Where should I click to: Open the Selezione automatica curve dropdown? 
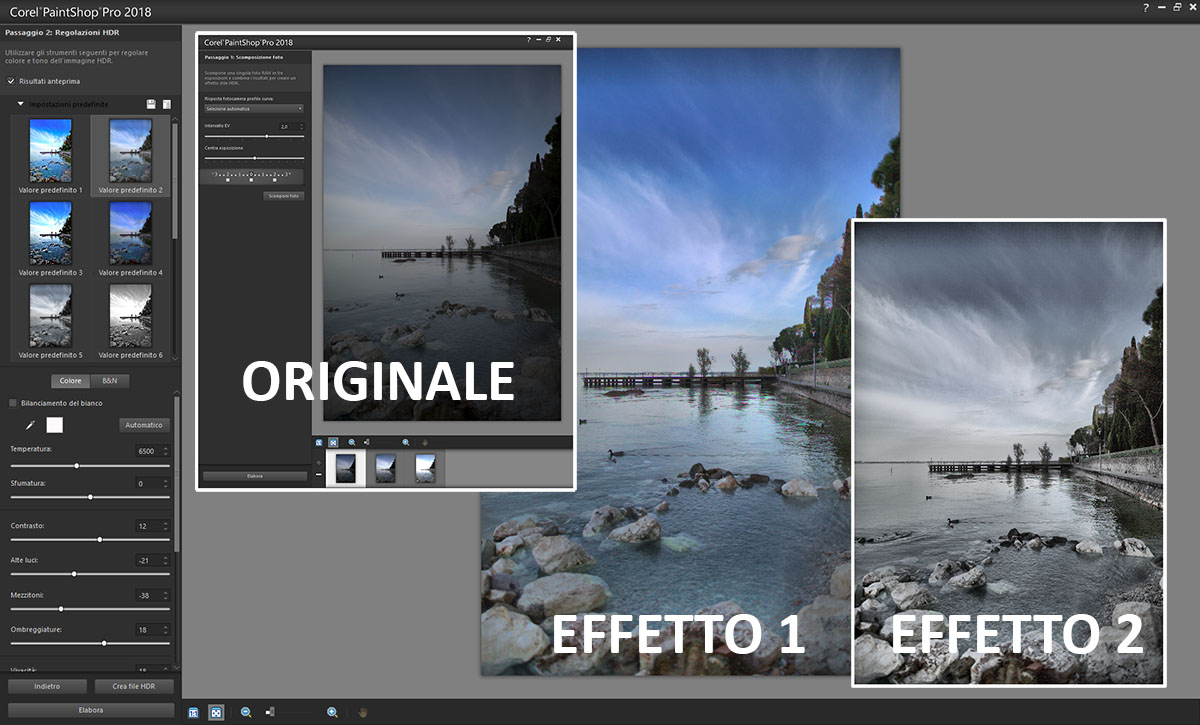coord(253,108)
